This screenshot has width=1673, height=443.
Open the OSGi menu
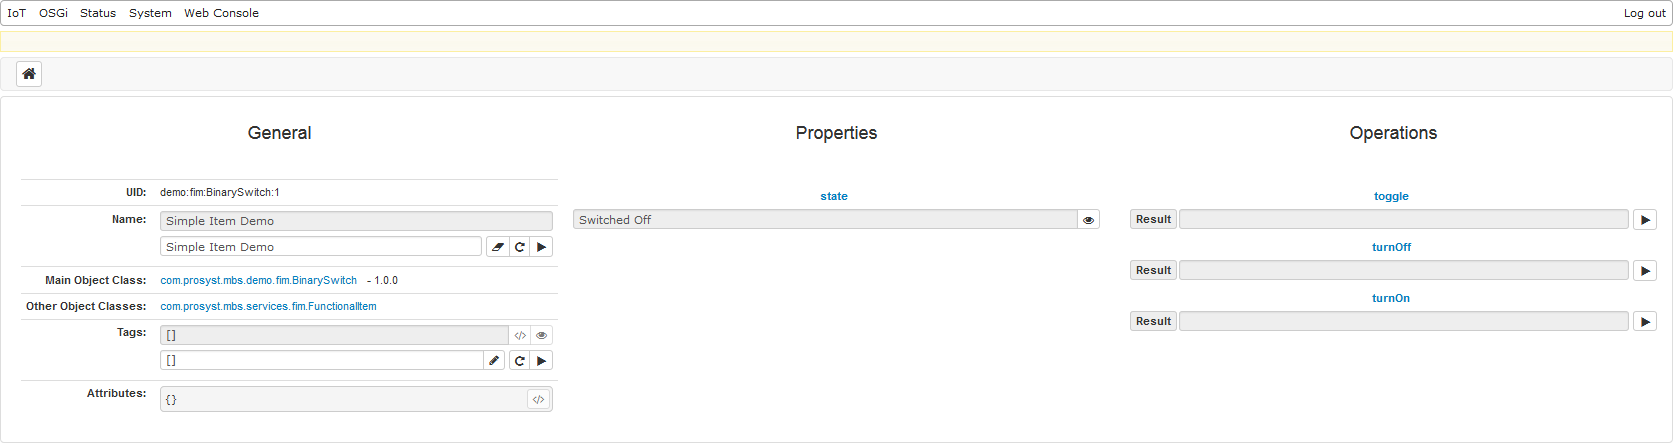coord(53,13)
